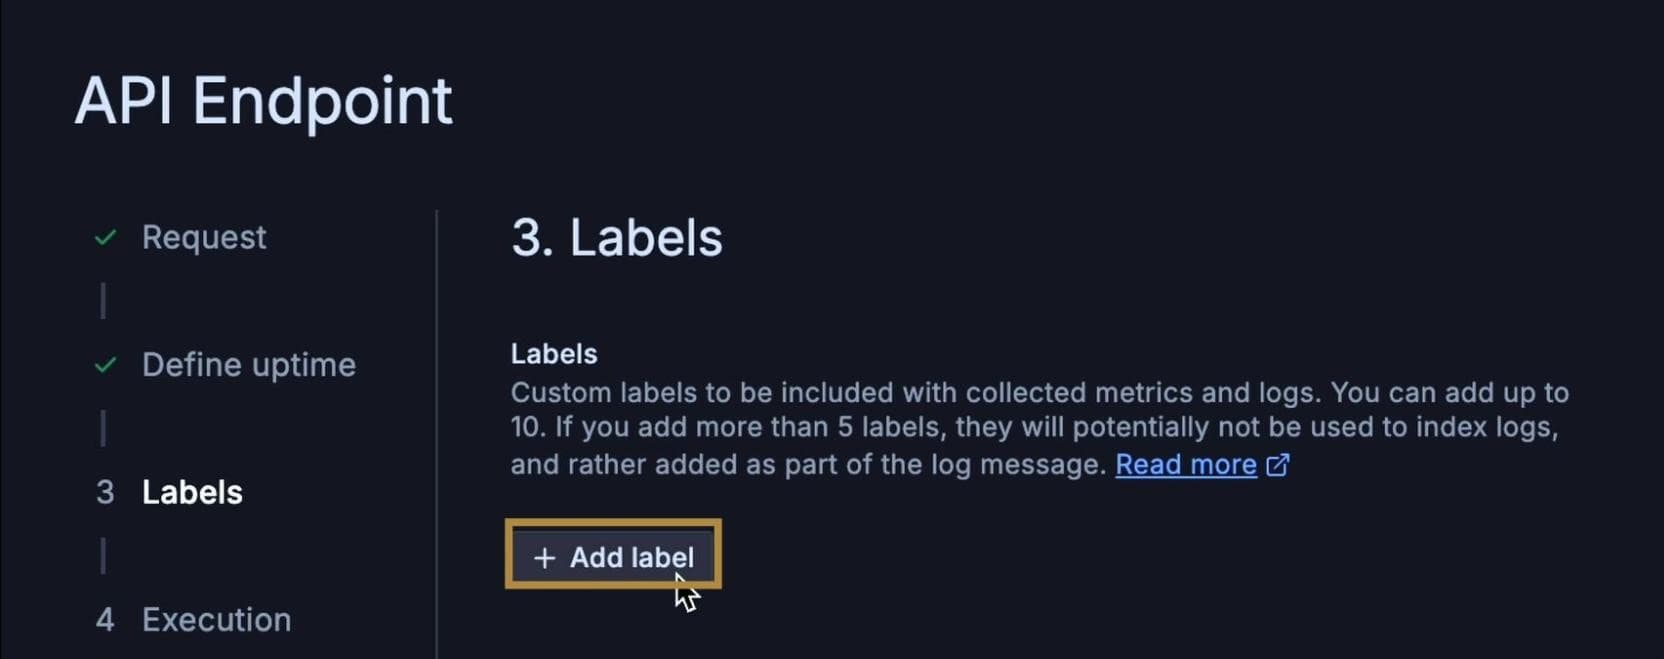
Task: Click the 3. Labels section heading
Action: (x=616, y=237)
